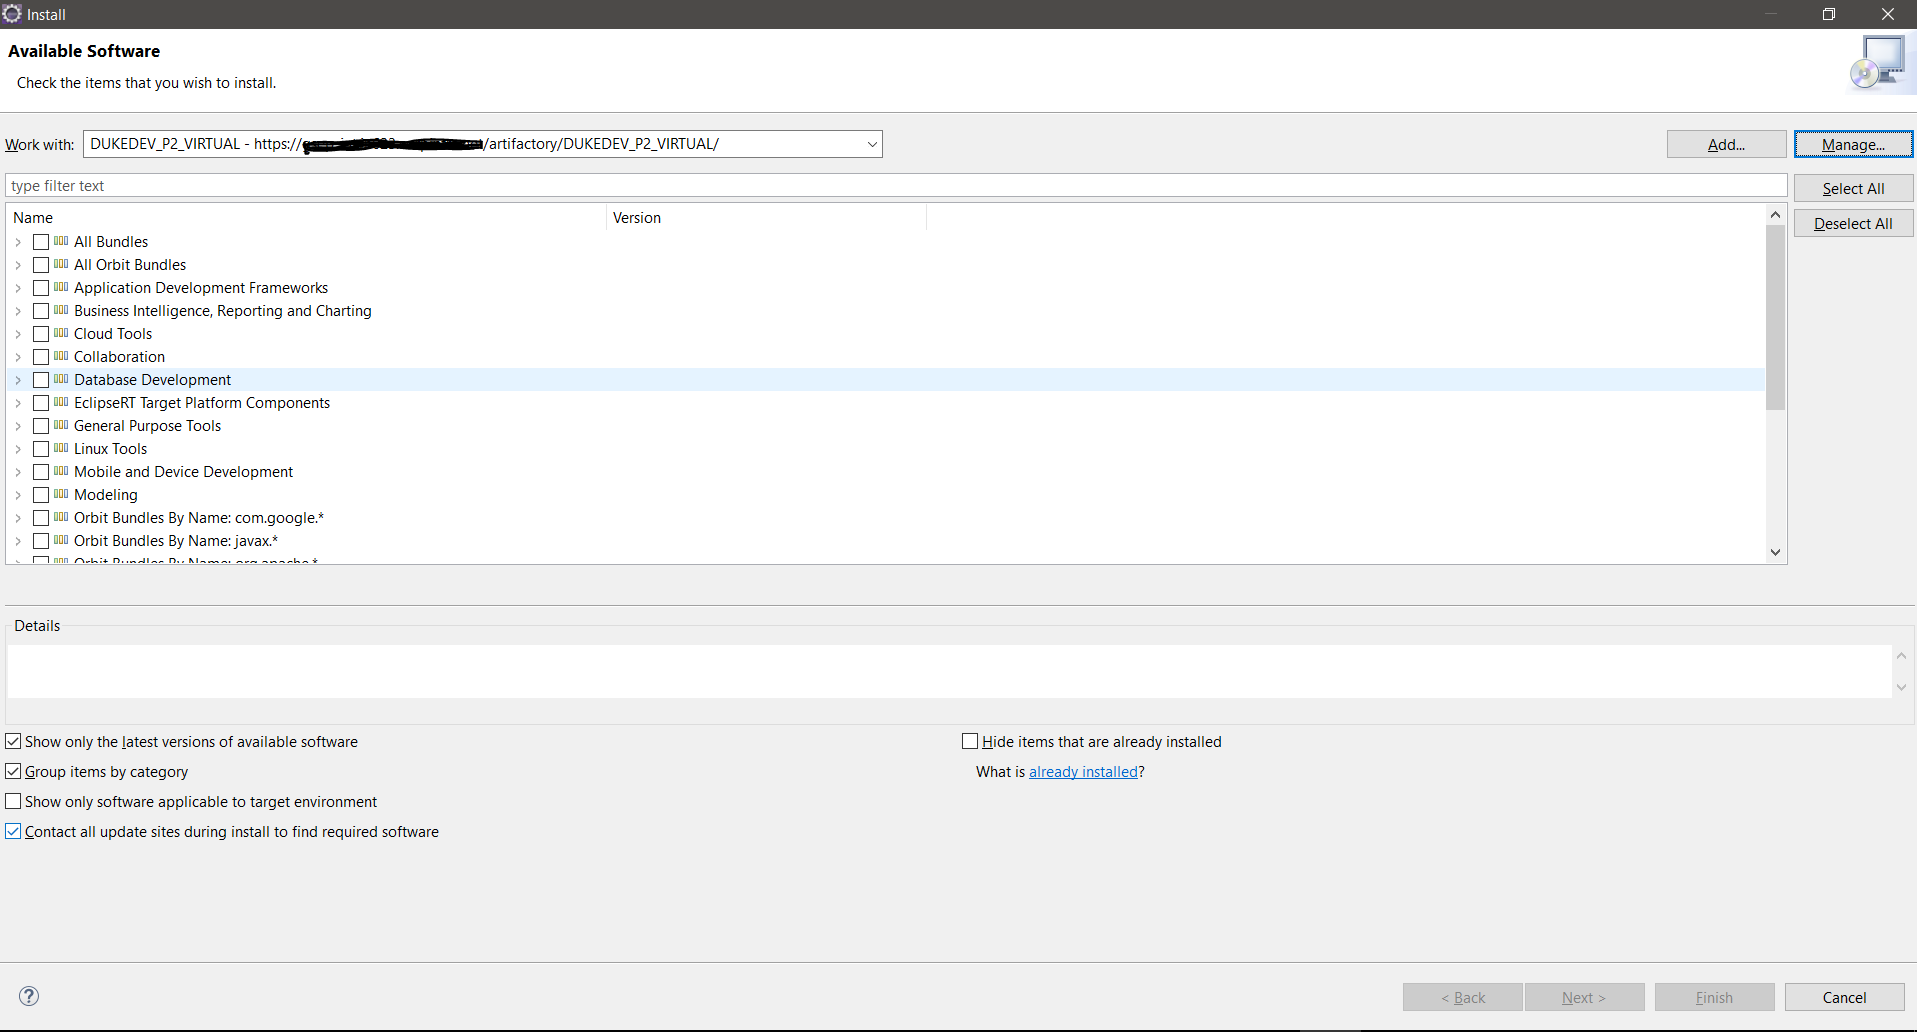Image resolution: width=1917 pixels, height=1032 pixels.
Task: Expand the General Purpose Tools category
Action: (x=18, y=426)
